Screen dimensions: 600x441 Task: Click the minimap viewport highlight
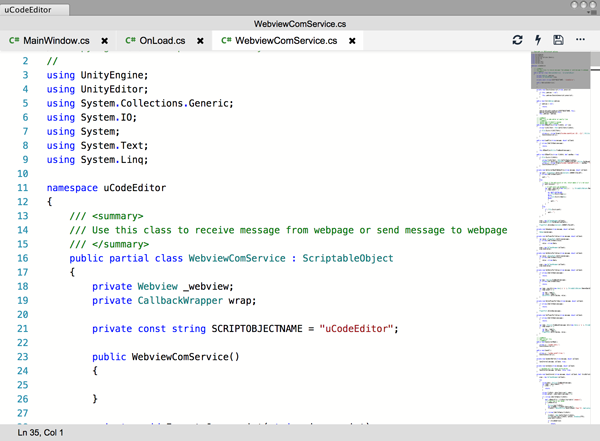tap(561, 70)
